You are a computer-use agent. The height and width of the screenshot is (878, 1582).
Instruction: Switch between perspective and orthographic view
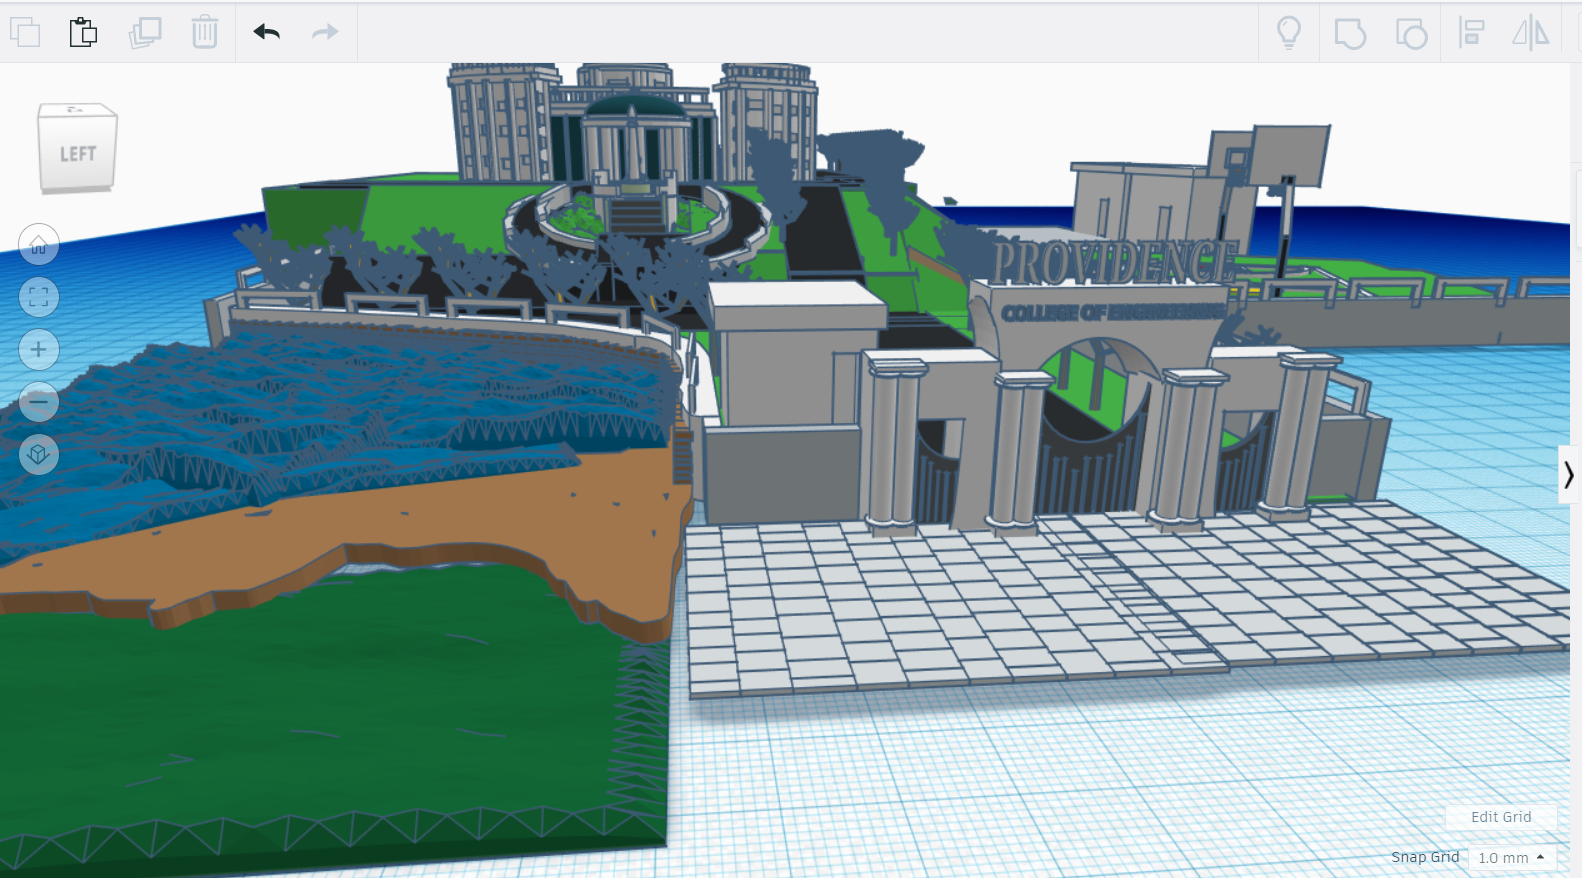click(39, 455)
